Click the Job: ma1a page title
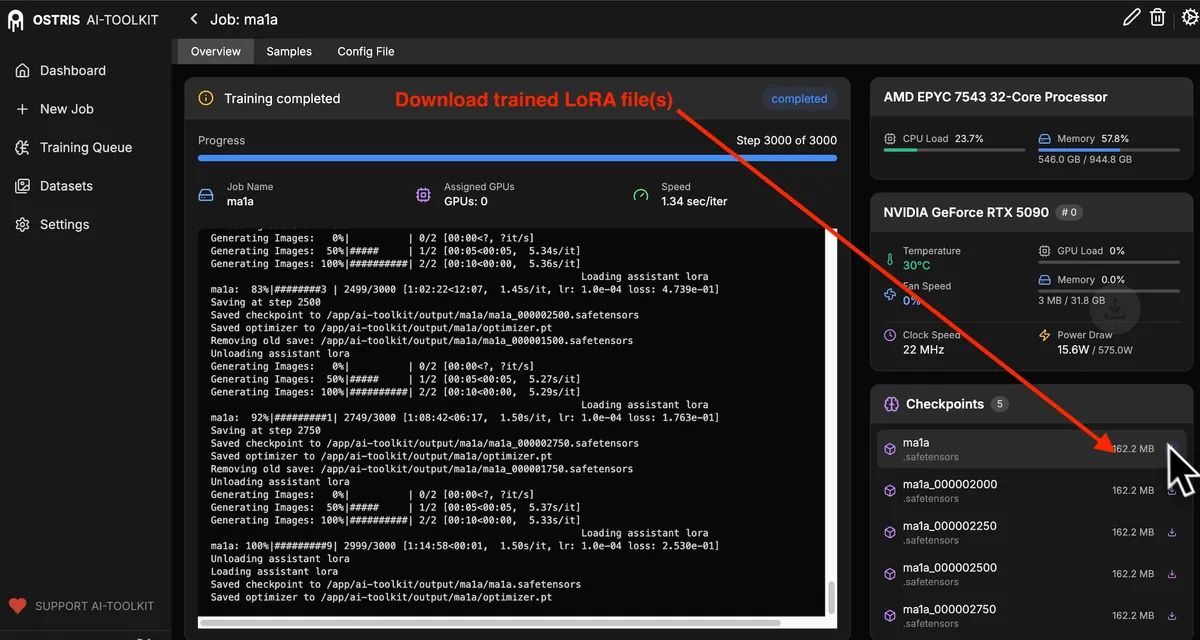The width and height of the screenshot is (1200, 640). [244, 19]
